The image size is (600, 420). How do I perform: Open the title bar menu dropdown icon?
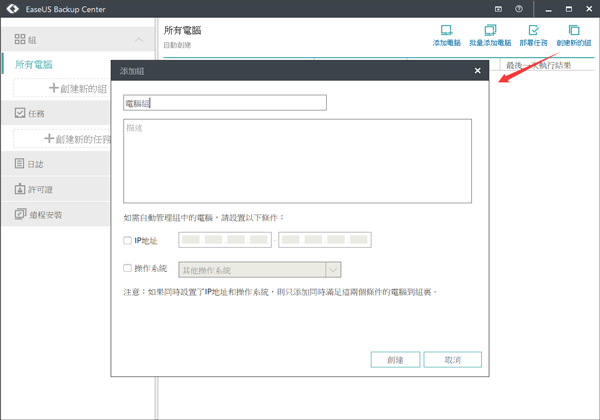click(498, 9)
